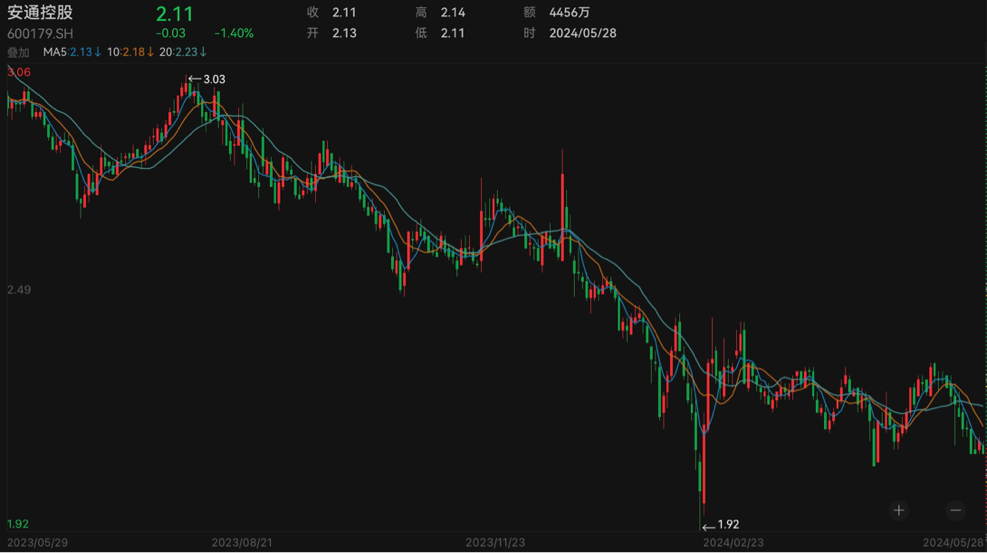Click the 收 closing price value

tap(344, 13)
